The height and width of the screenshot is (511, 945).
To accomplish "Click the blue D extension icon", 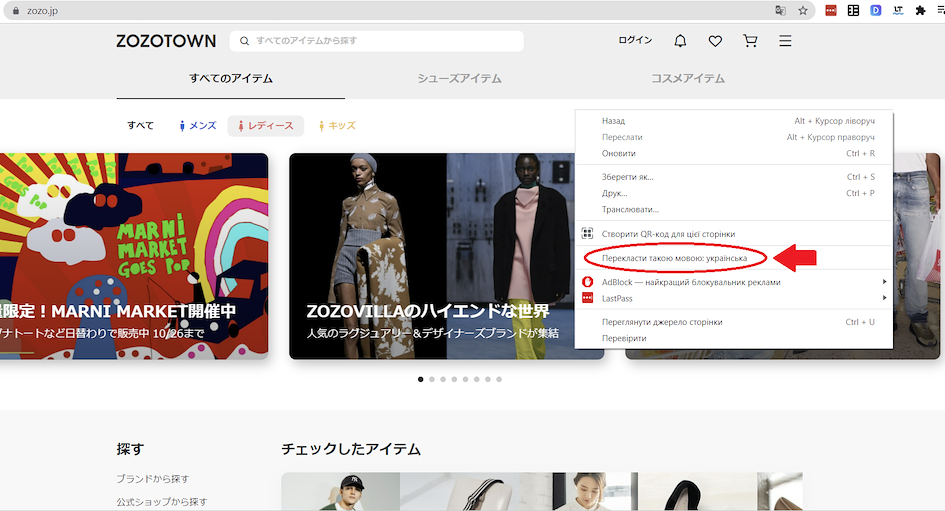I will (x=876, y=10).
